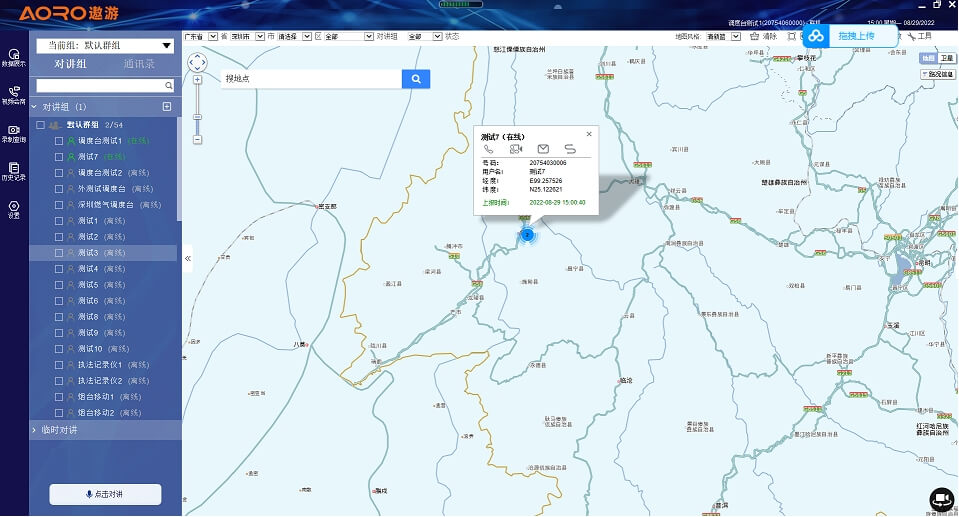Open the province dropdown showing 广东省
The height and width of the screenshot is (517, 959).
point(201,37)
